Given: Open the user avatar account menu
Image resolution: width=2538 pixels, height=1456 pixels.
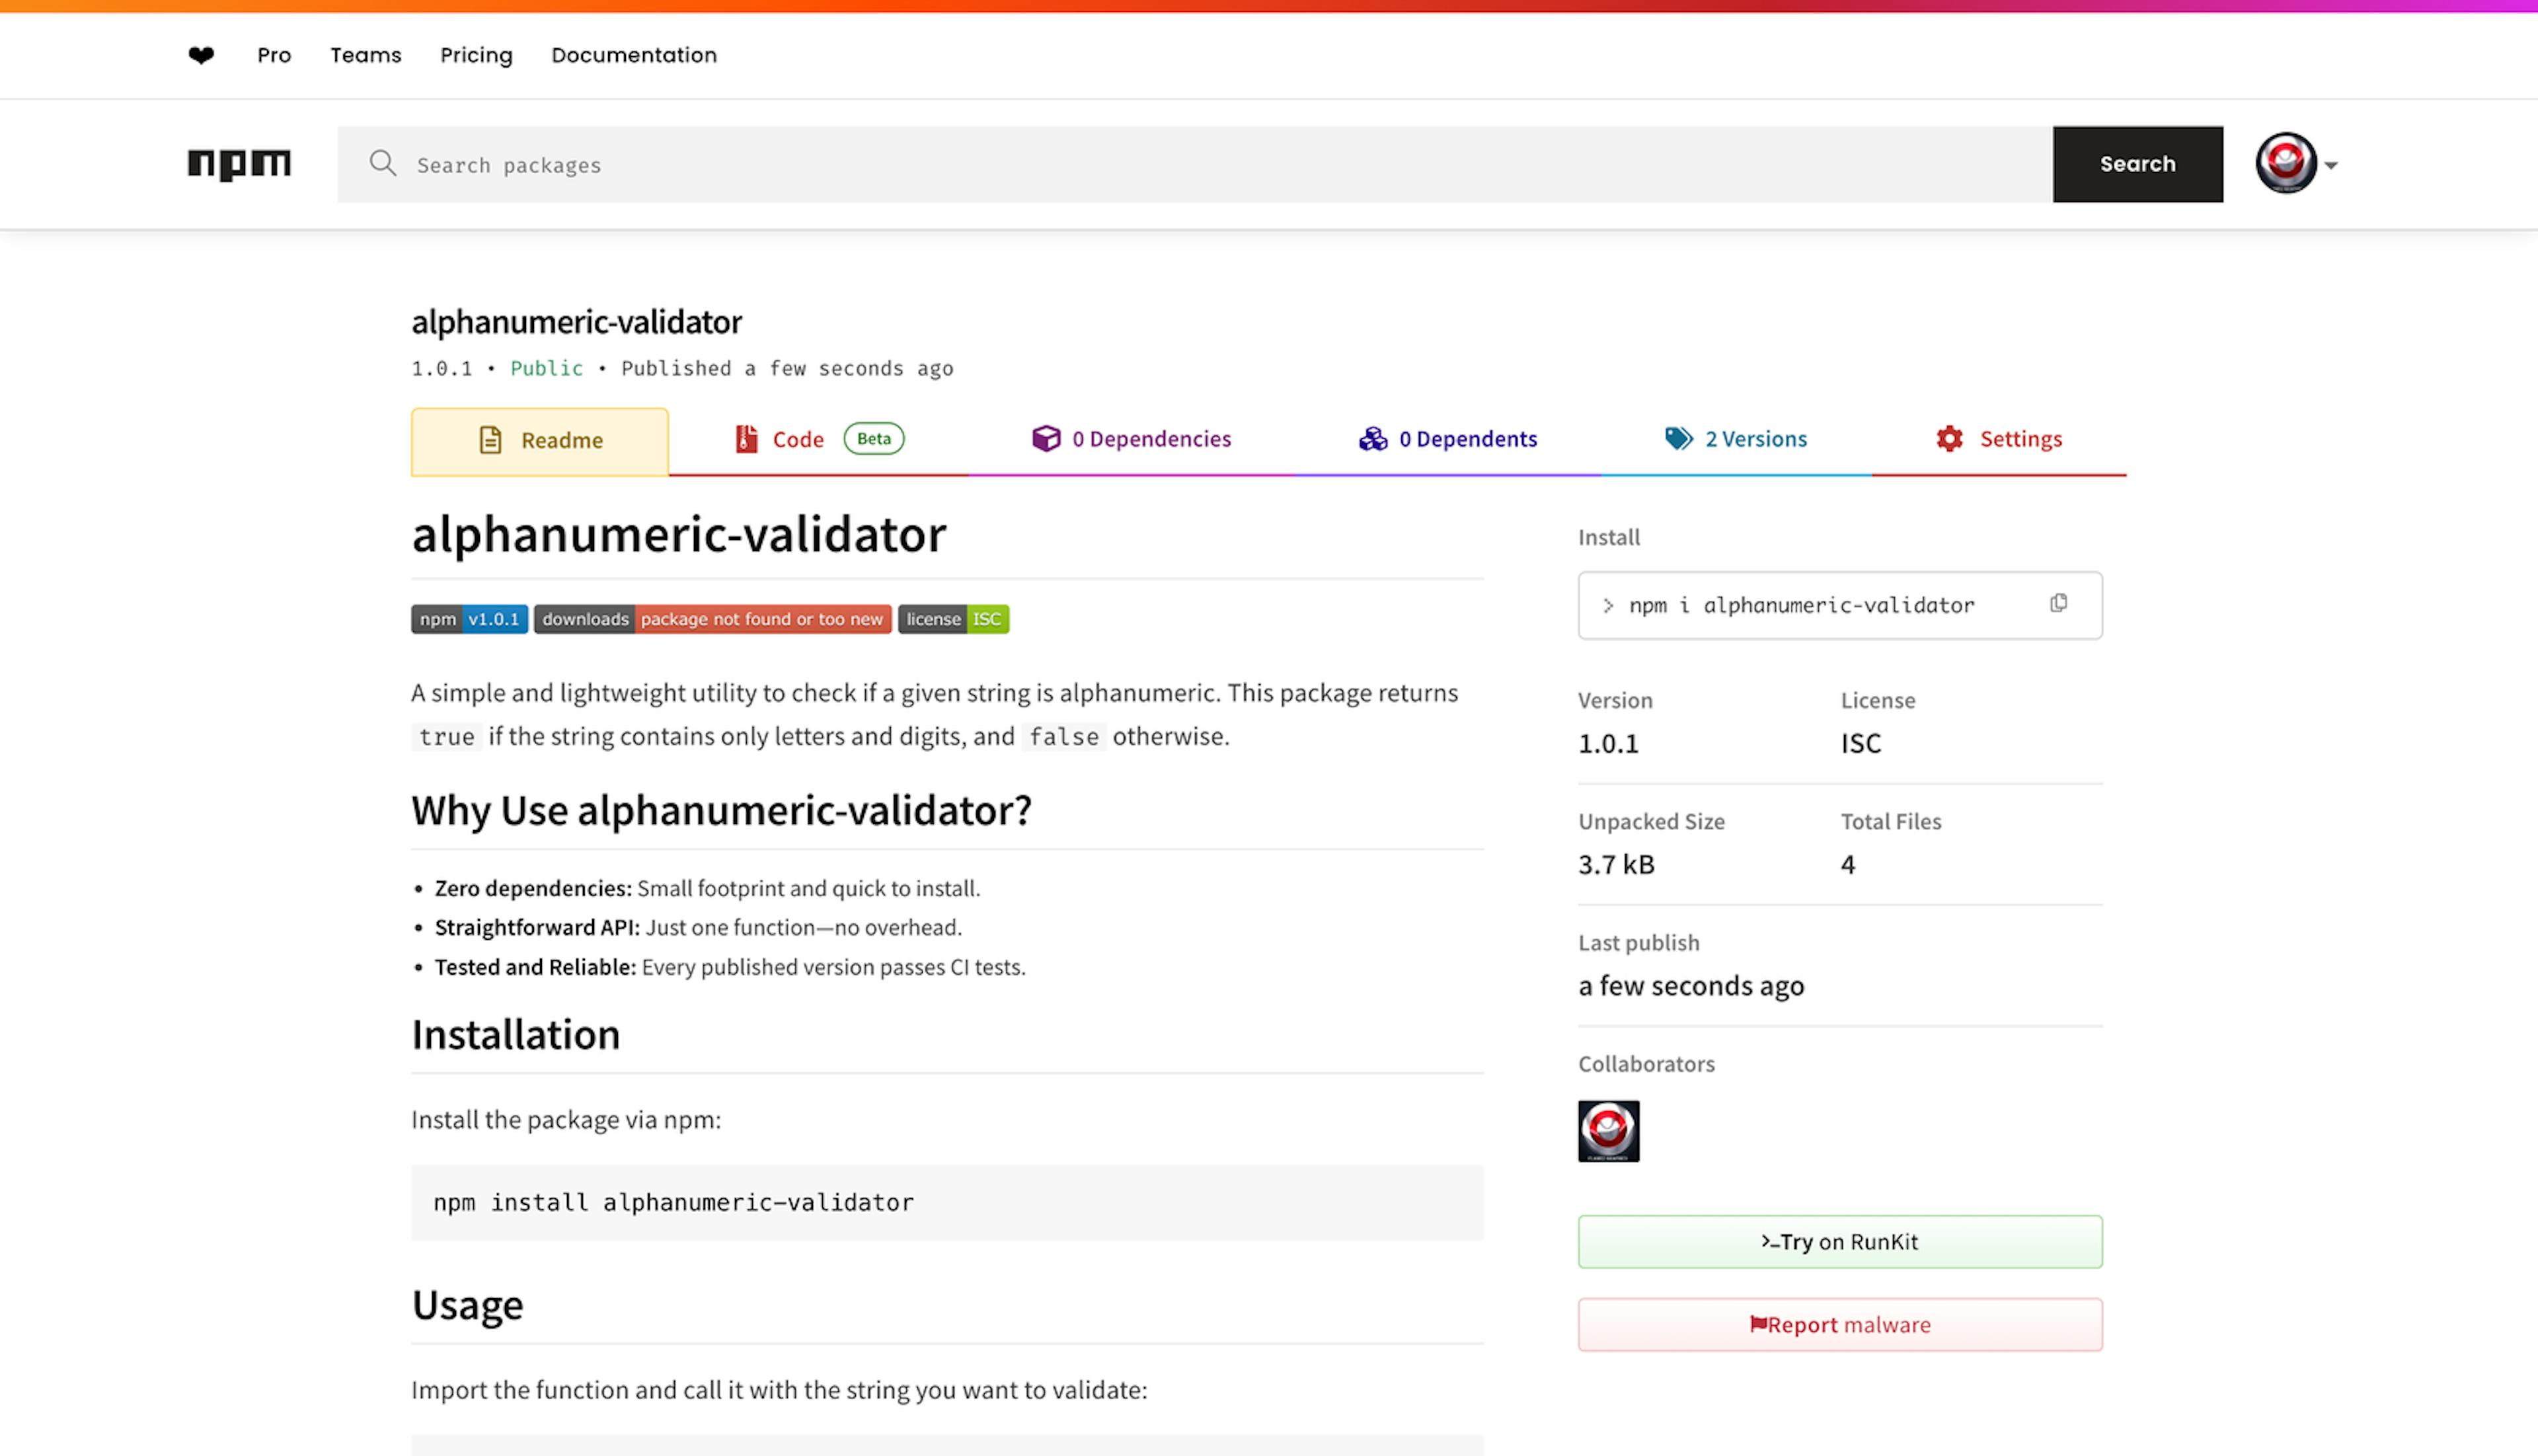Looking at the screenshot, I should [2286, 163].
